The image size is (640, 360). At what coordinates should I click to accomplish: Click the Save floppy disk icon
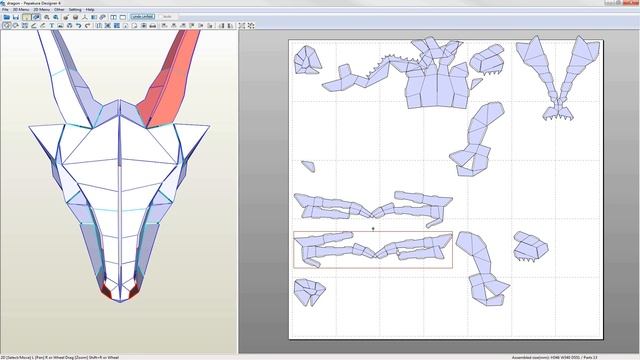coord(16,17)
